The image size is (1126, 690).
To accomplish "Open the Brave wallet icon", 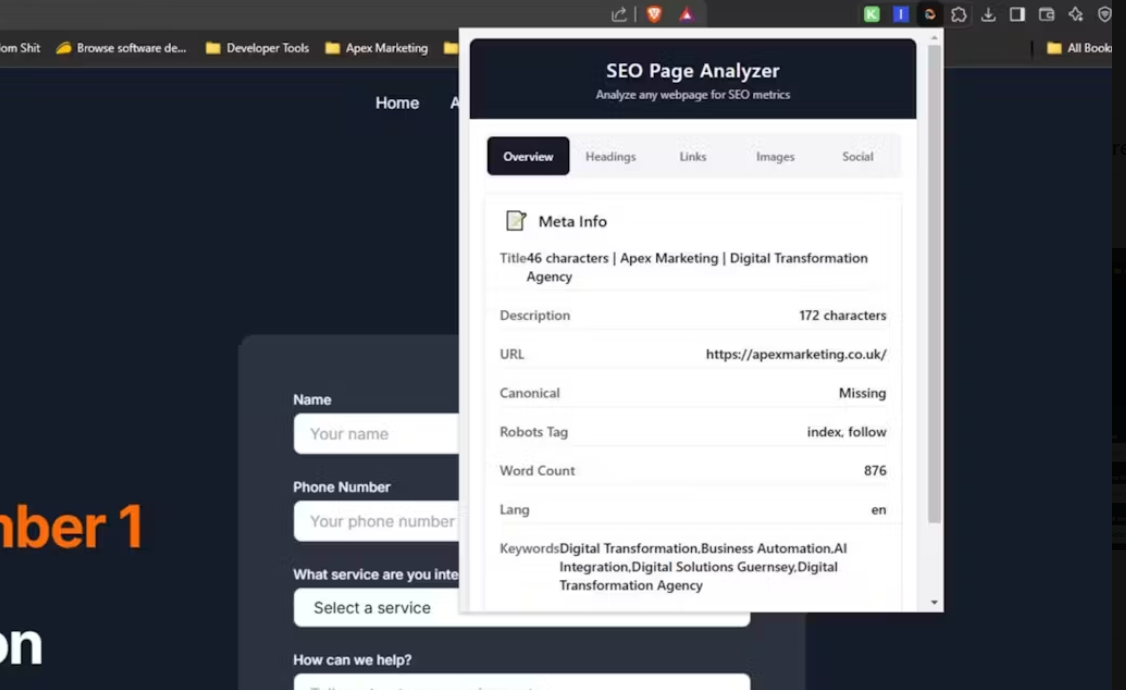I will click(1046, 14).
